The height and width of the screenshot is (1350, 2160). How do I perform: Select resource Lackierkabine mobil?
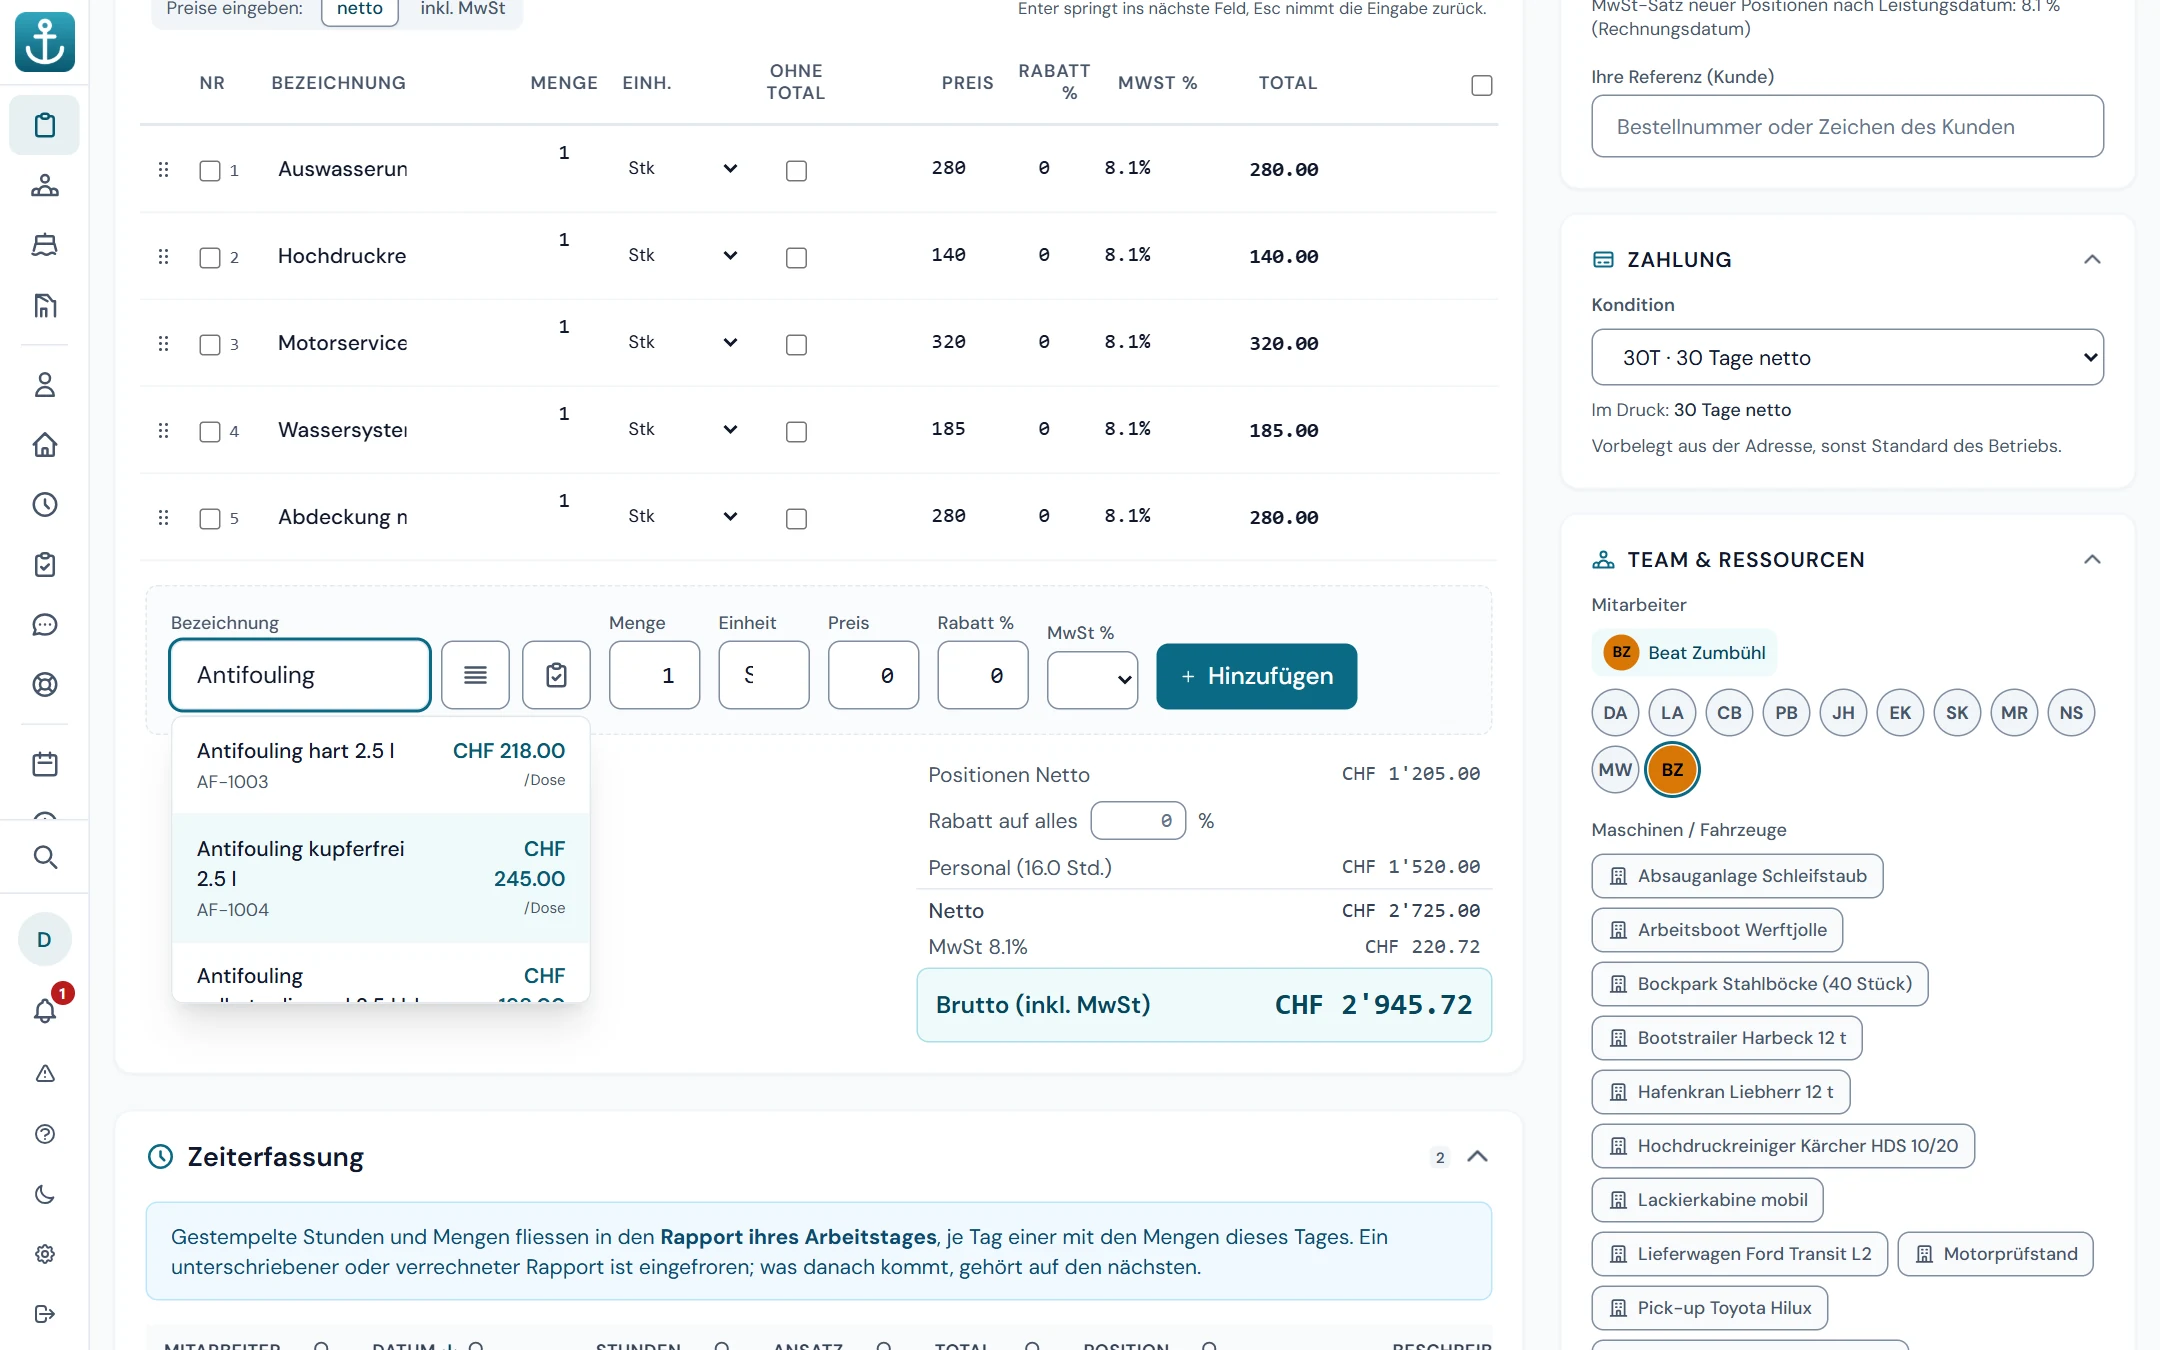click(1707, 1200)
